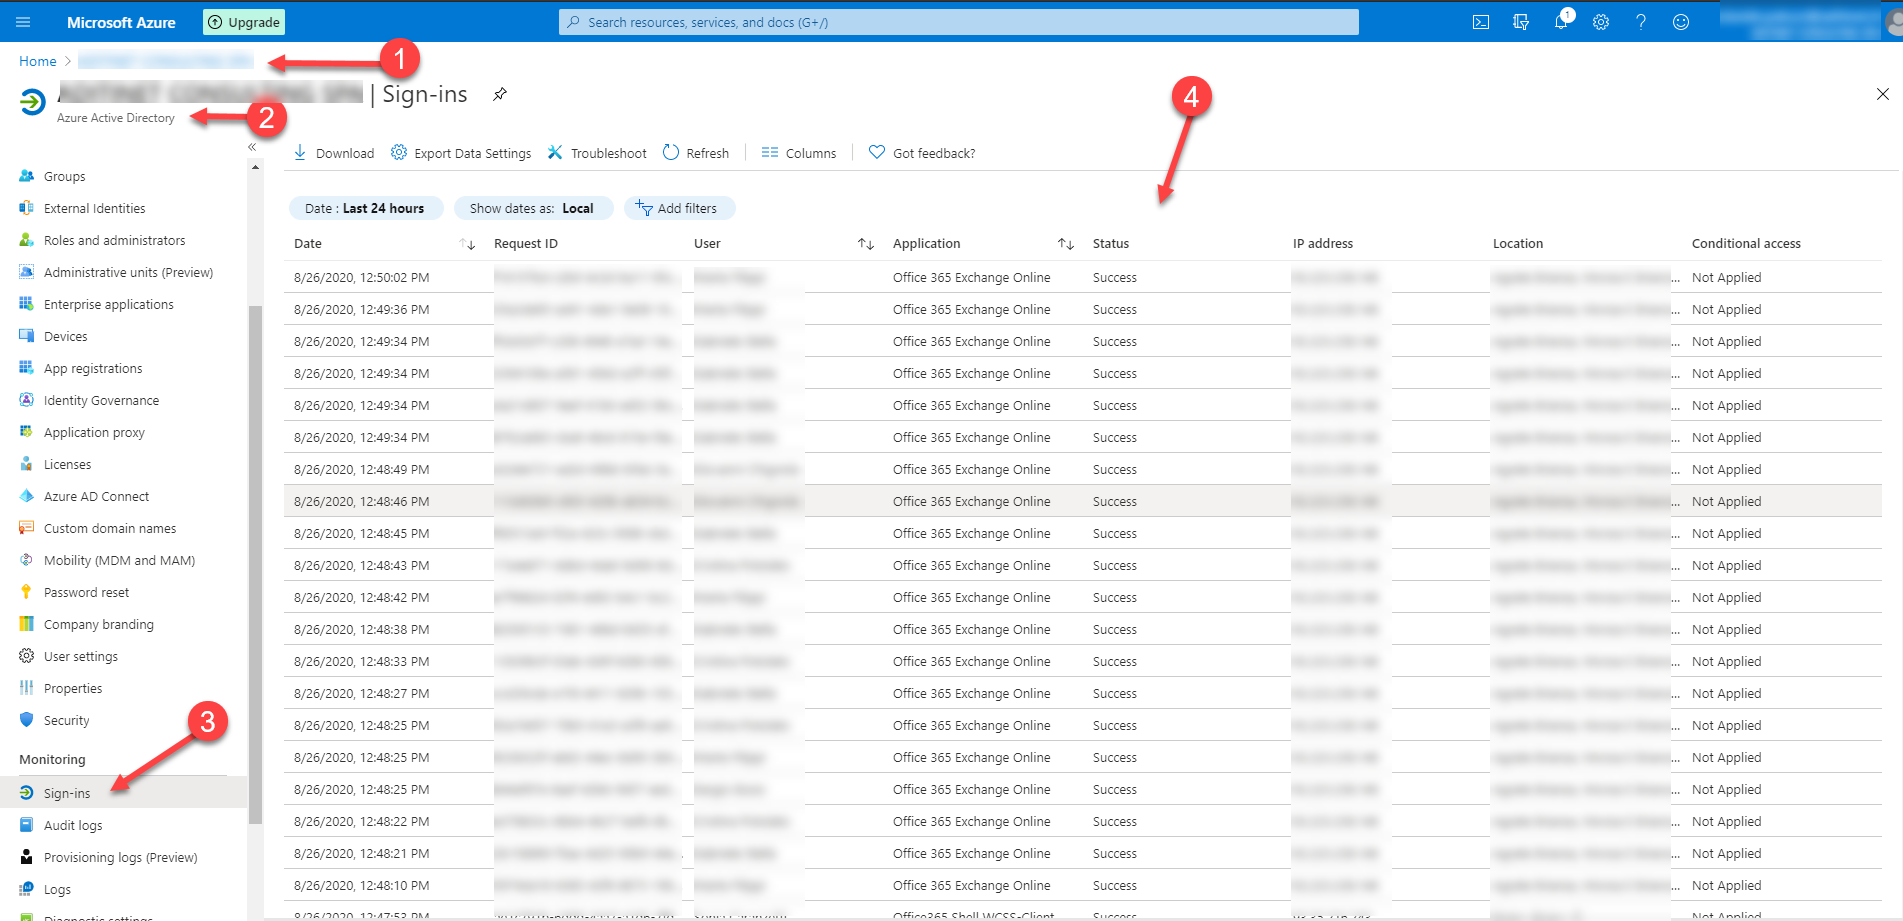The height and width of the screenshot is (921, 1903).
Task: Open the Troubleshoot tool
Action: pos(596,152)
